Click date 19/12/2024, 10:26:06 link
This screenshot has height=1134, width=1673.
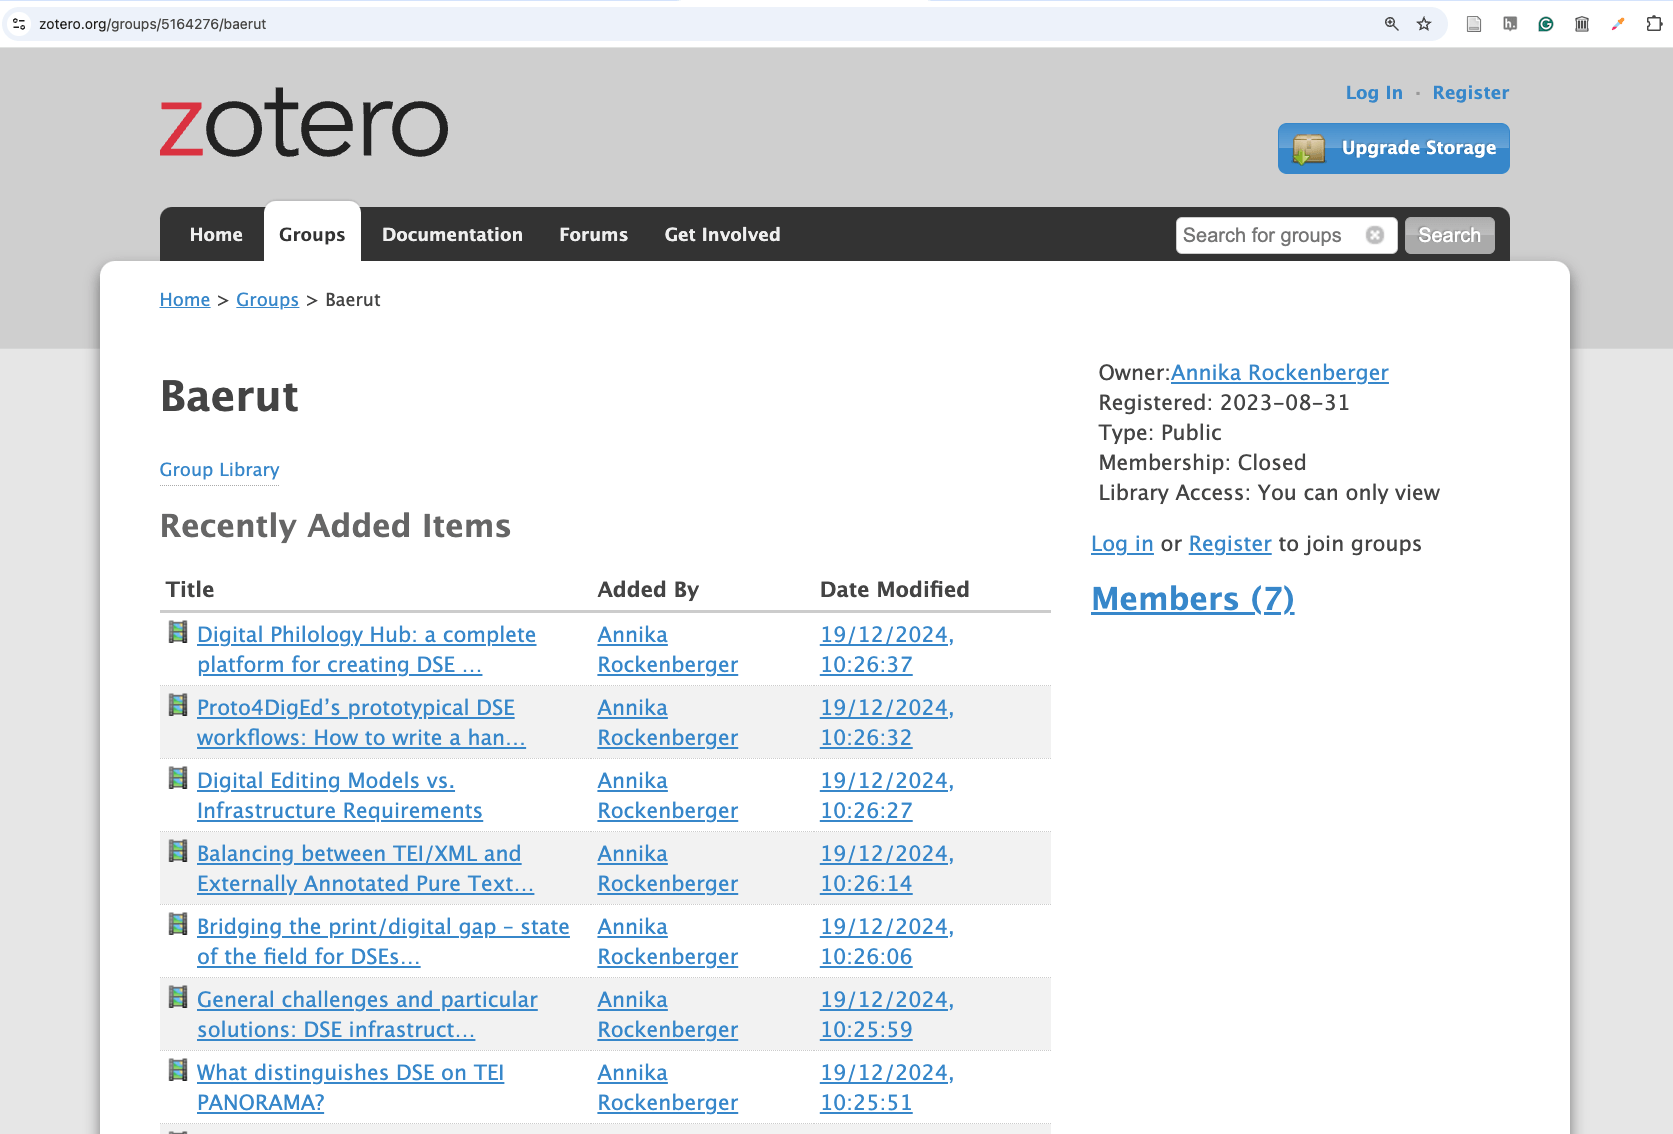(887, 941)
